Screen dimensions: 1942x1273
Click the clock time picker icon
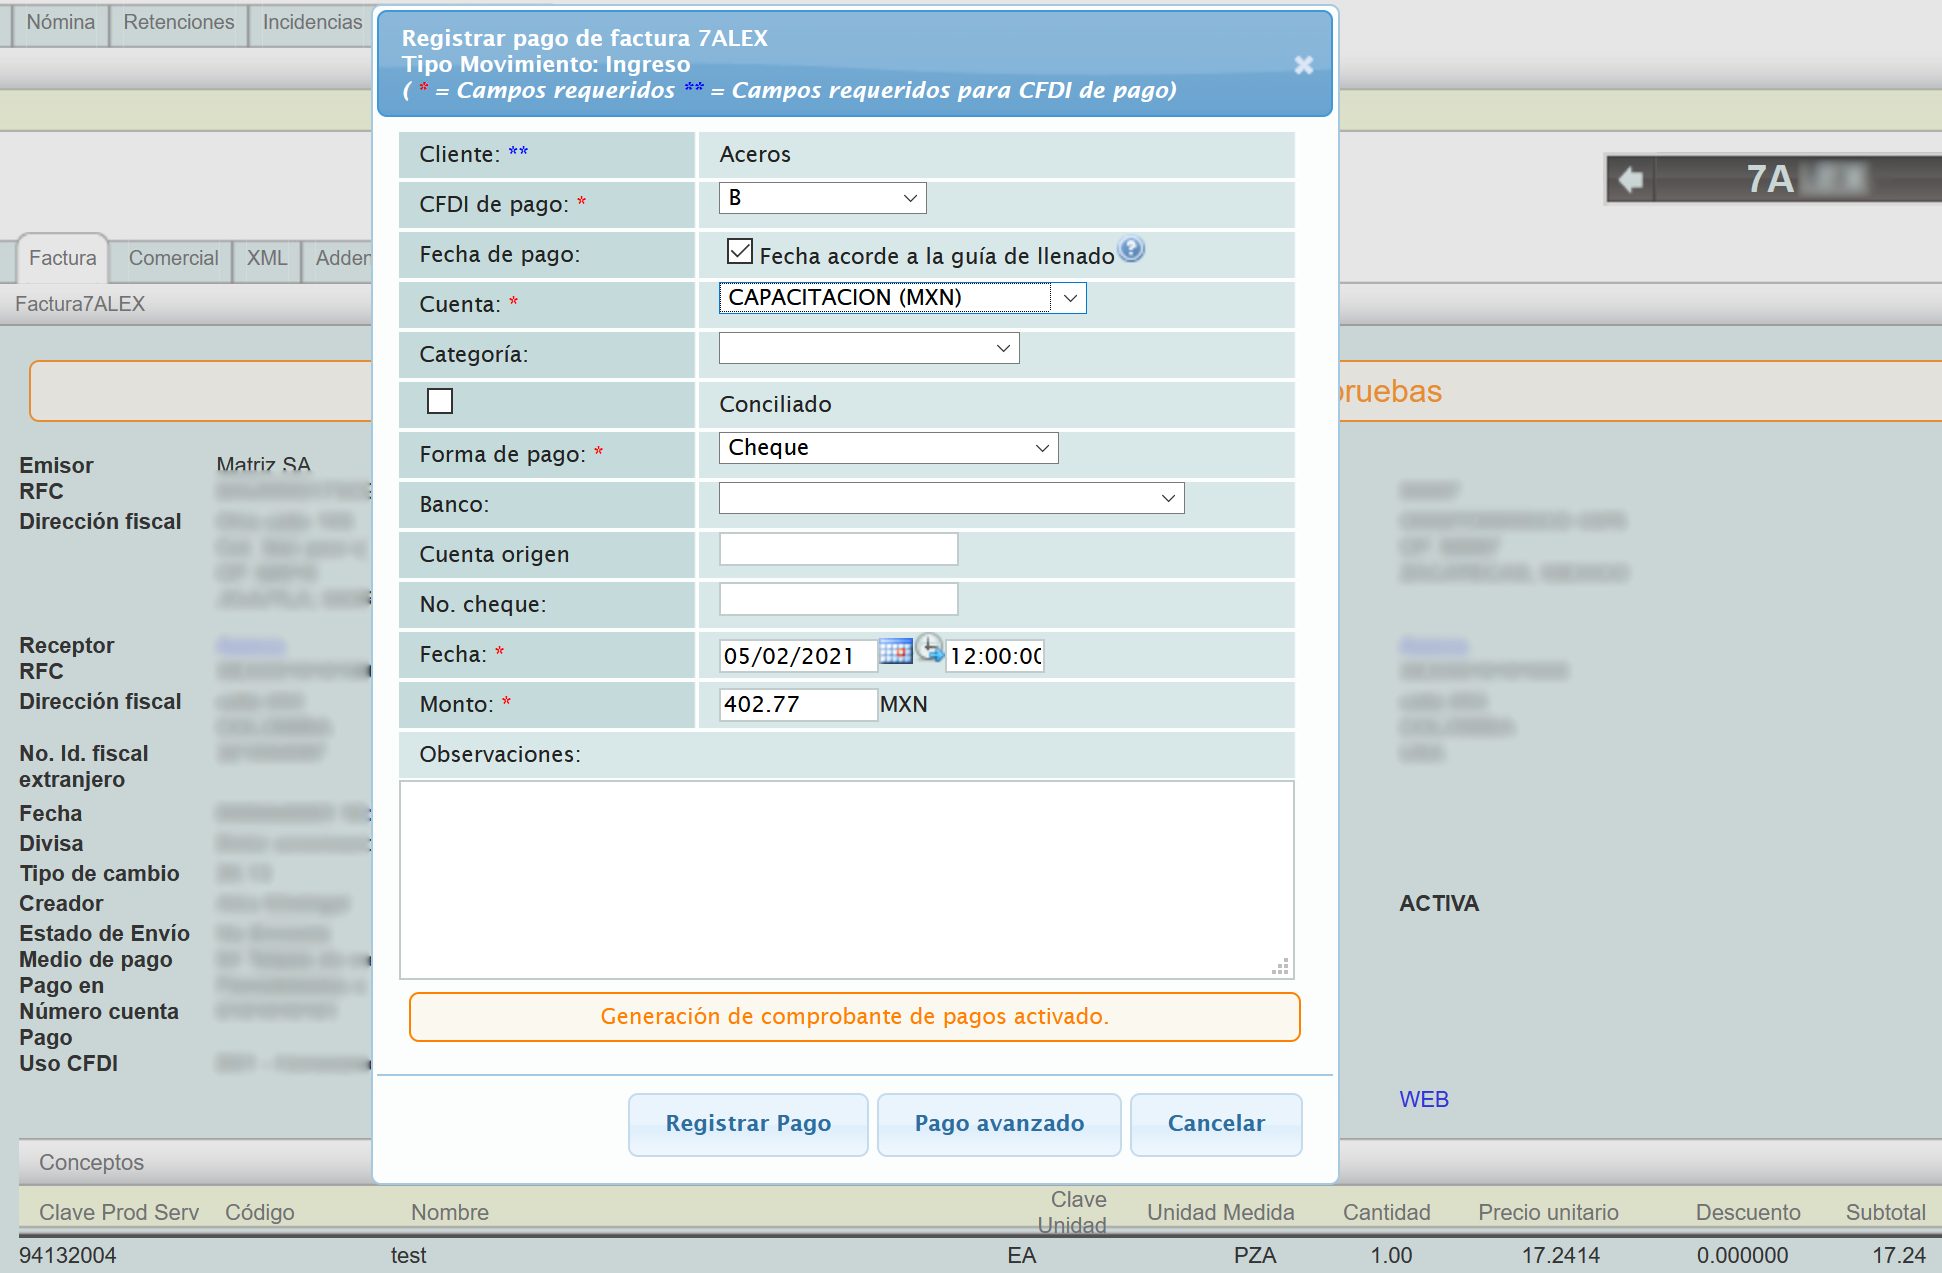(x=930, y=649)
